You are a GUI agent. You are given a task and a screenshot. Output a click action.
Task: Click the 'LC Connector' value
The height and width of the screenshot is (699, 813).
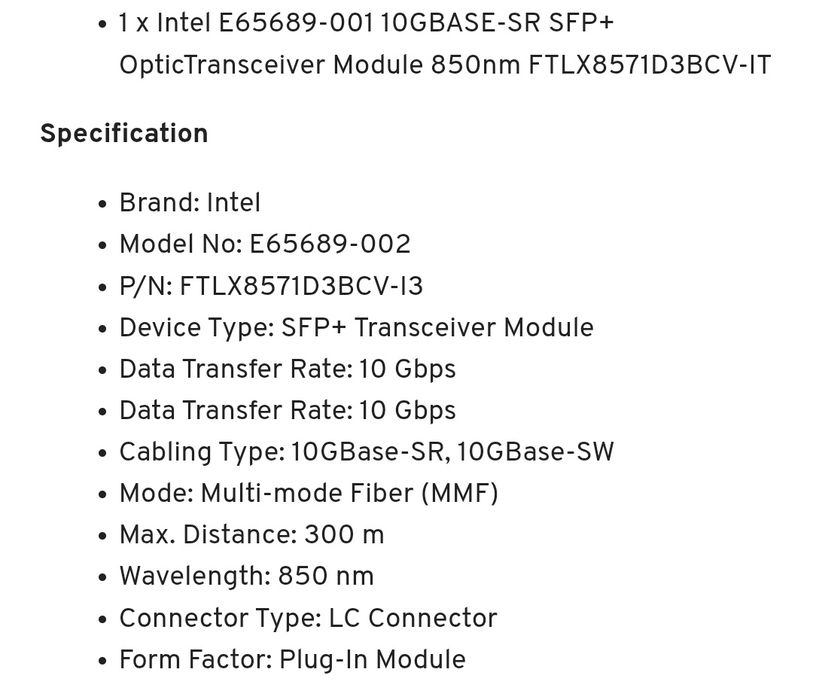point(413,618)
